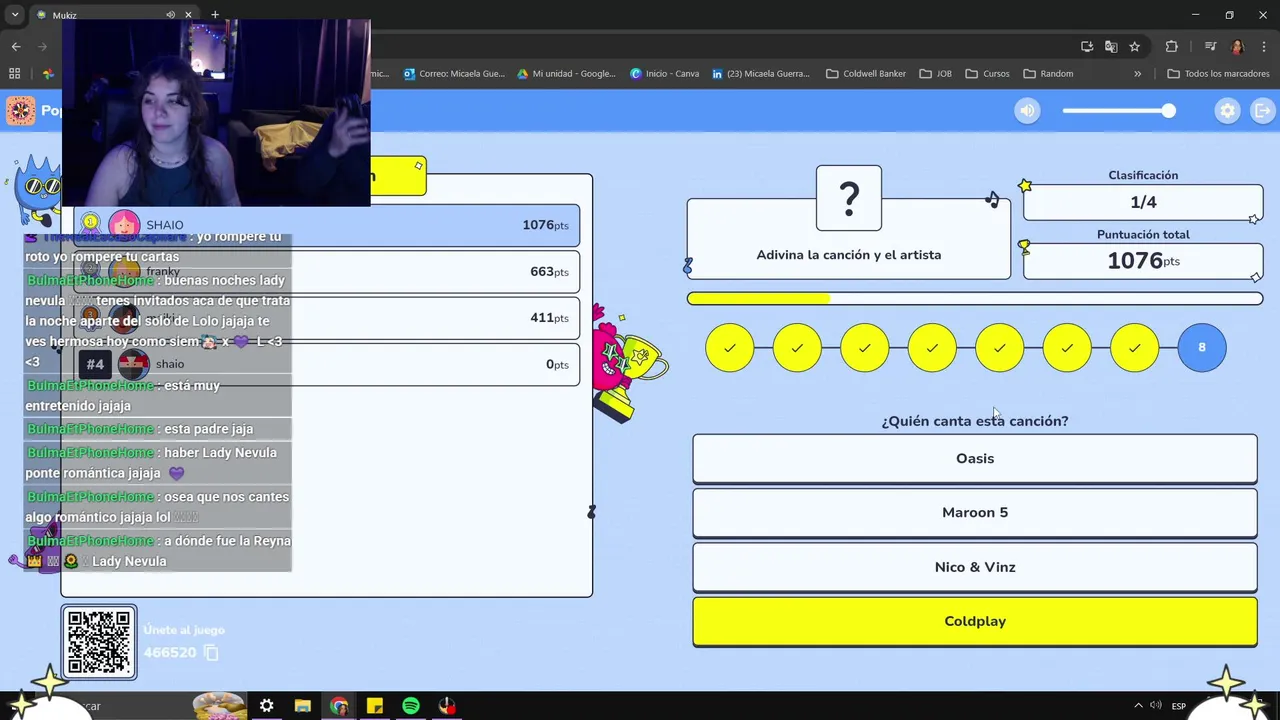The height and width of the screenshot is (720, 1280).
Task: Bookmark this page with the star icon
Action: [x=1135, y=46]
